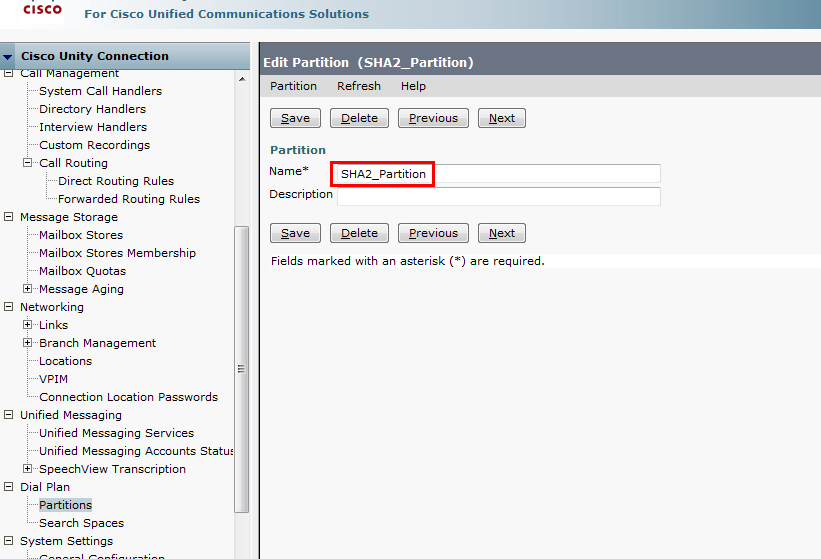Select the SpeechView Transcription tree item

tap(112, 469)
